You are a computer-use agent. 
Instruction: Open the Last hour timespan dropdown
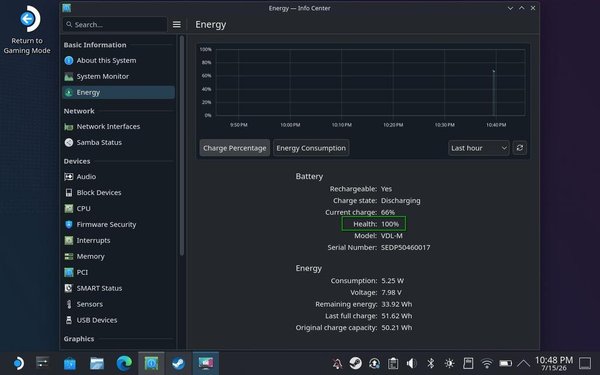click(479, 148)
